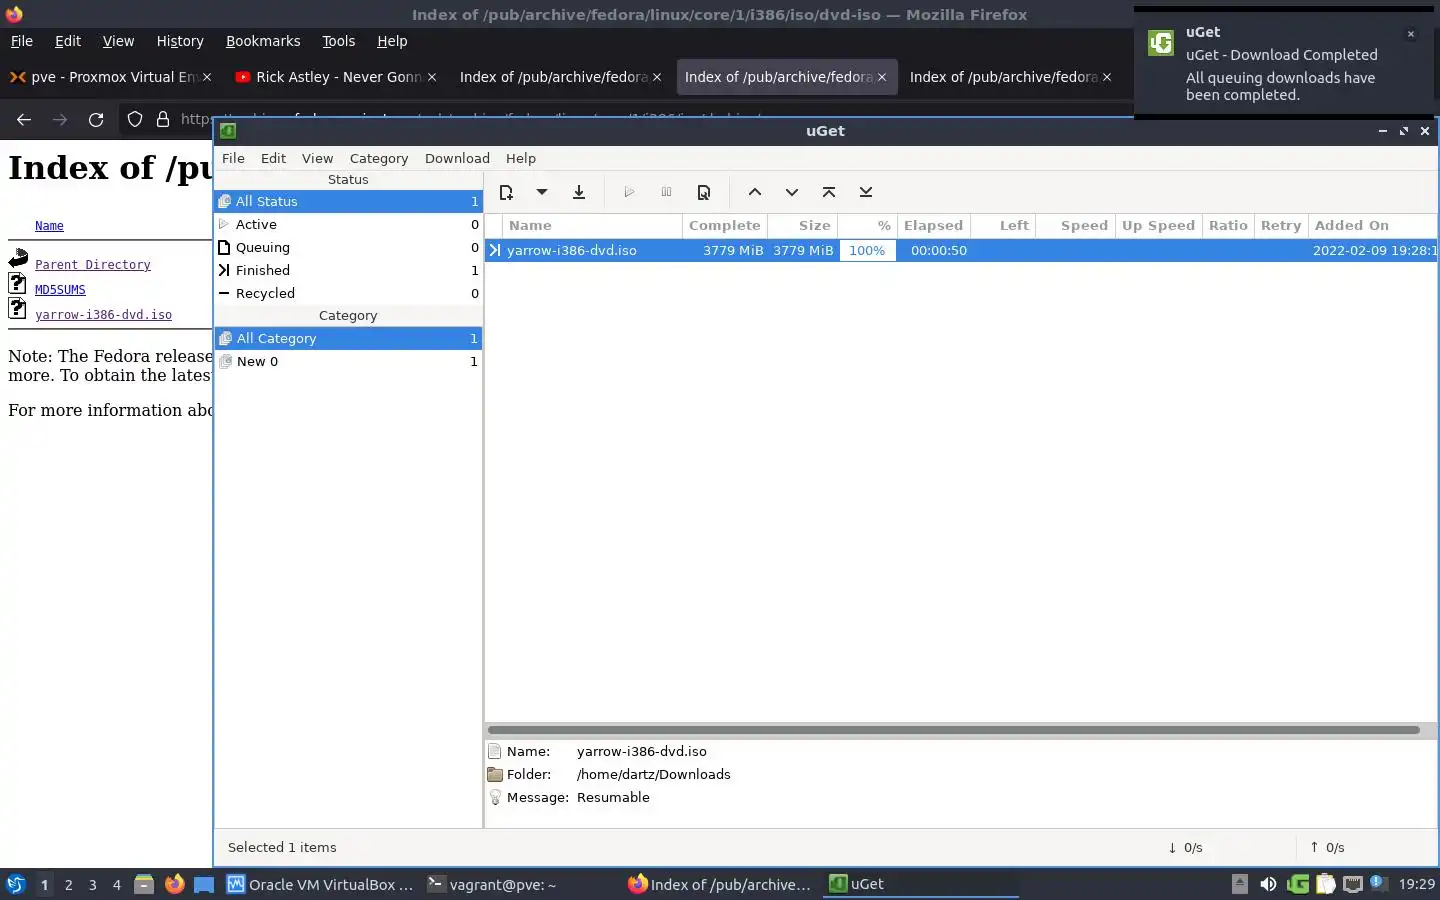
Task: Select All Category row
Action: [348, 338]
